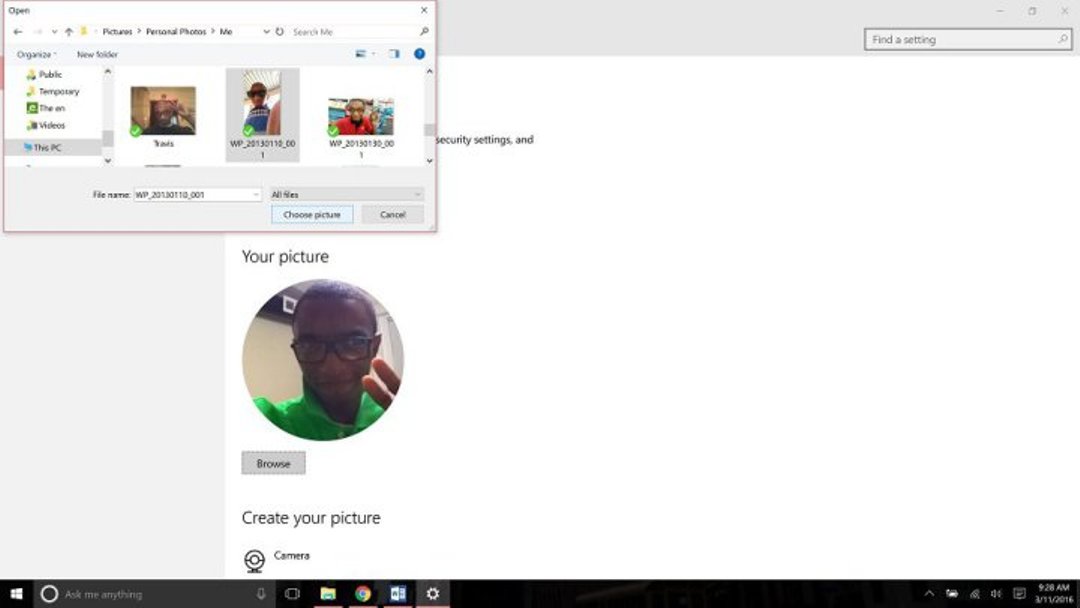Open the Action Center notifications icon
This screenshot has width=1080, height=608.
(1020, 594)
